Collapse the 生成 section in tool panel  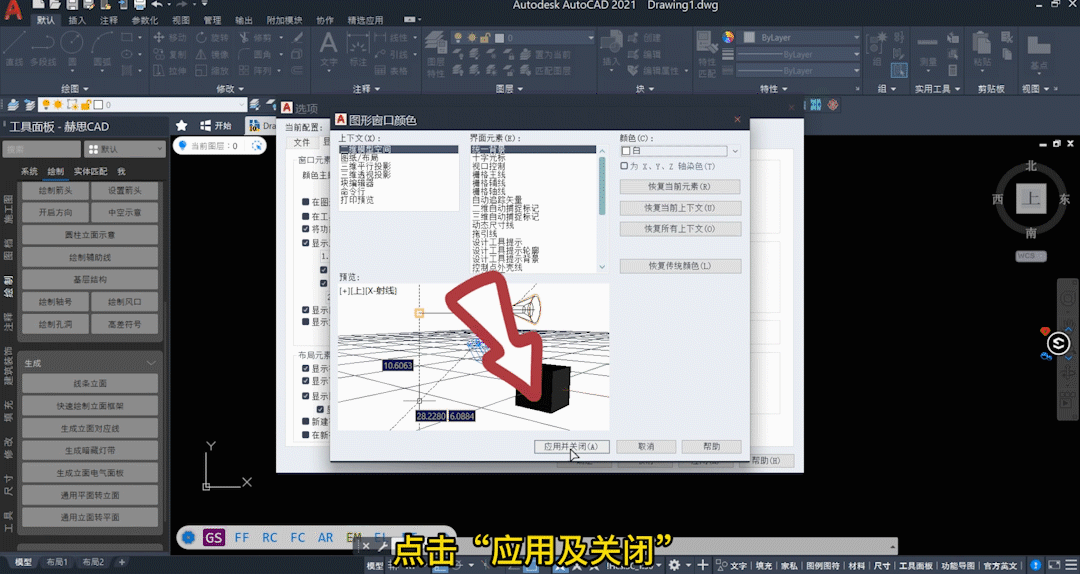[x=151, y=363]
